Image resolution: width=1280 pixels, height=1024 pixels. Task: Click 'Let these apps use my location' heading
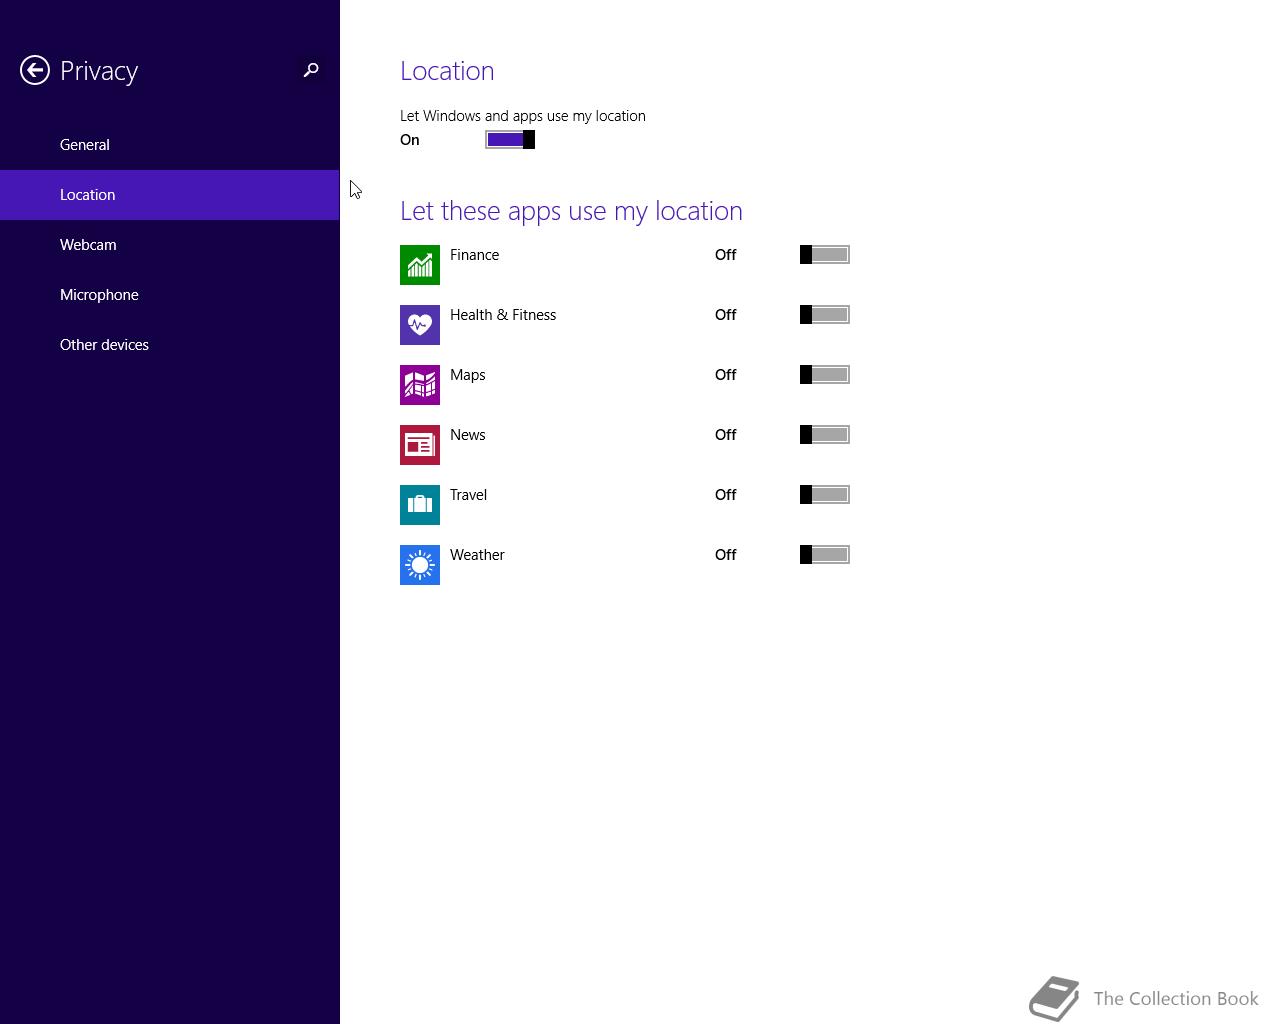pyautogui.click(x=571, y=211)
